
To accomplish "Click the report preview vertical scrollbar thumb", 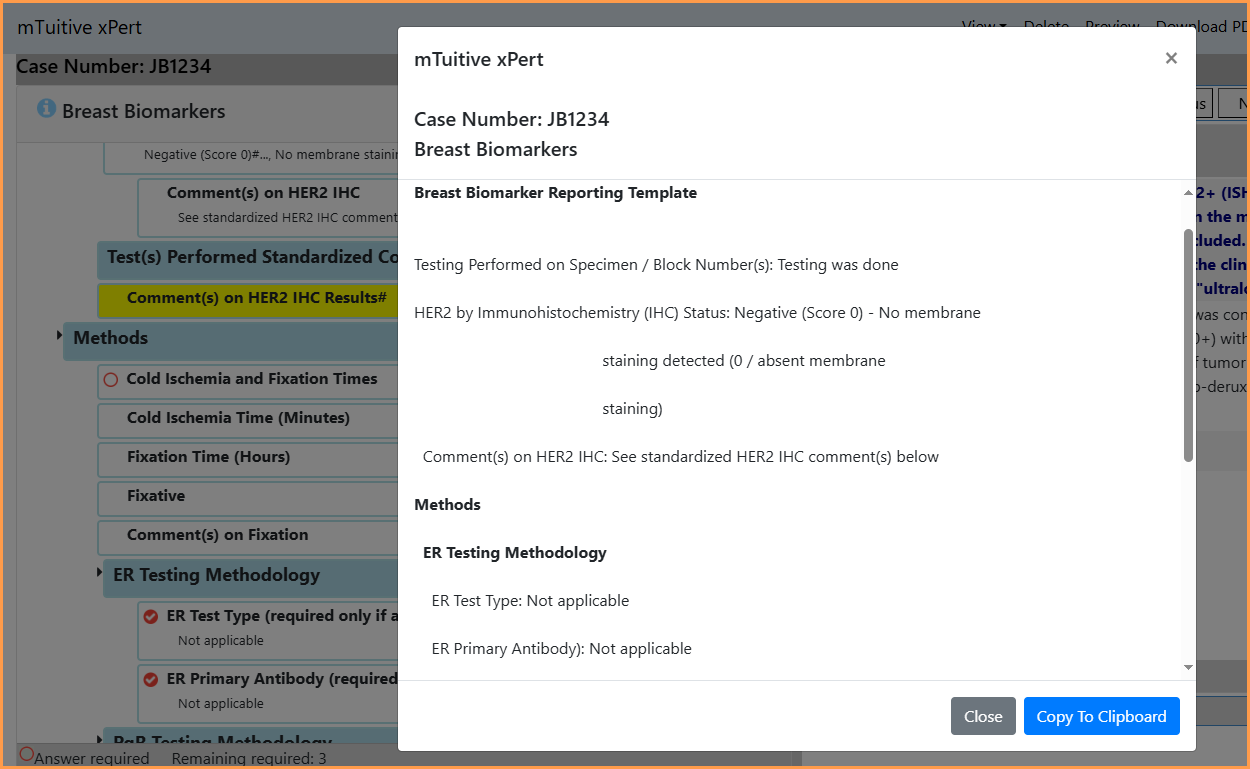I will coord(1188,345).
